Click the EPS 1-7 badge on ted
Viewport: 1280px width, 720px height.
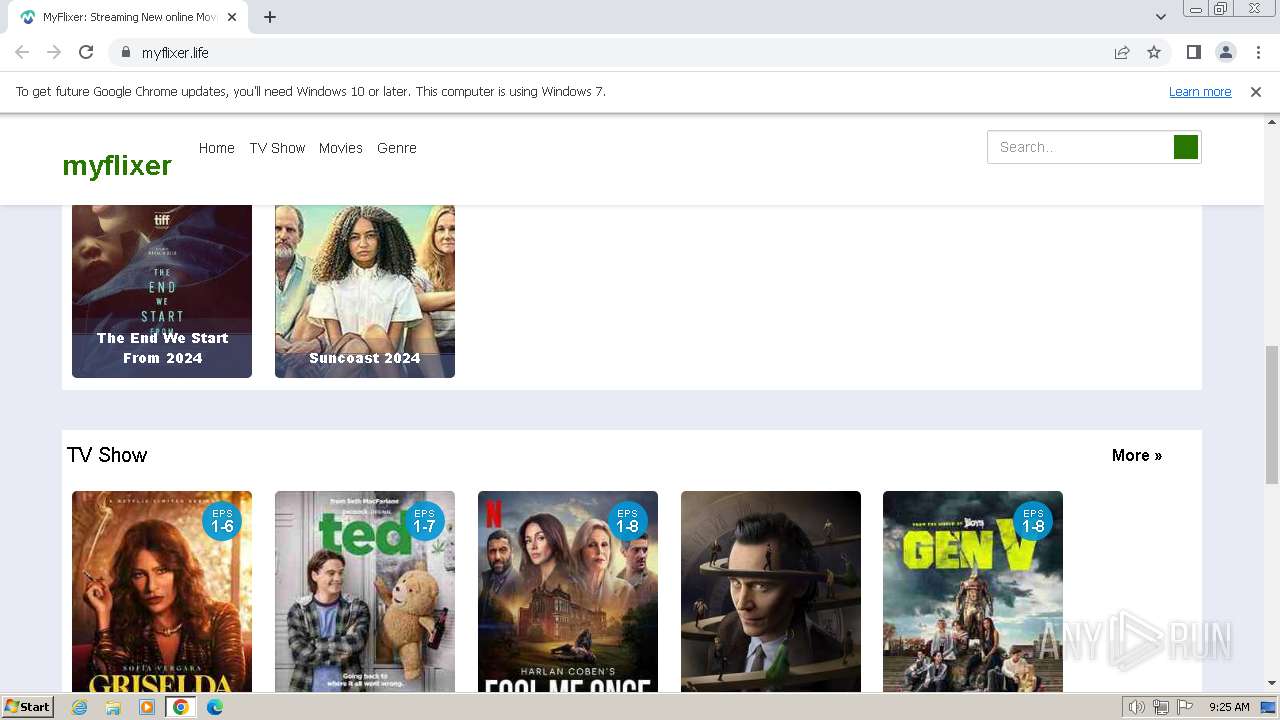pos(425,521)
